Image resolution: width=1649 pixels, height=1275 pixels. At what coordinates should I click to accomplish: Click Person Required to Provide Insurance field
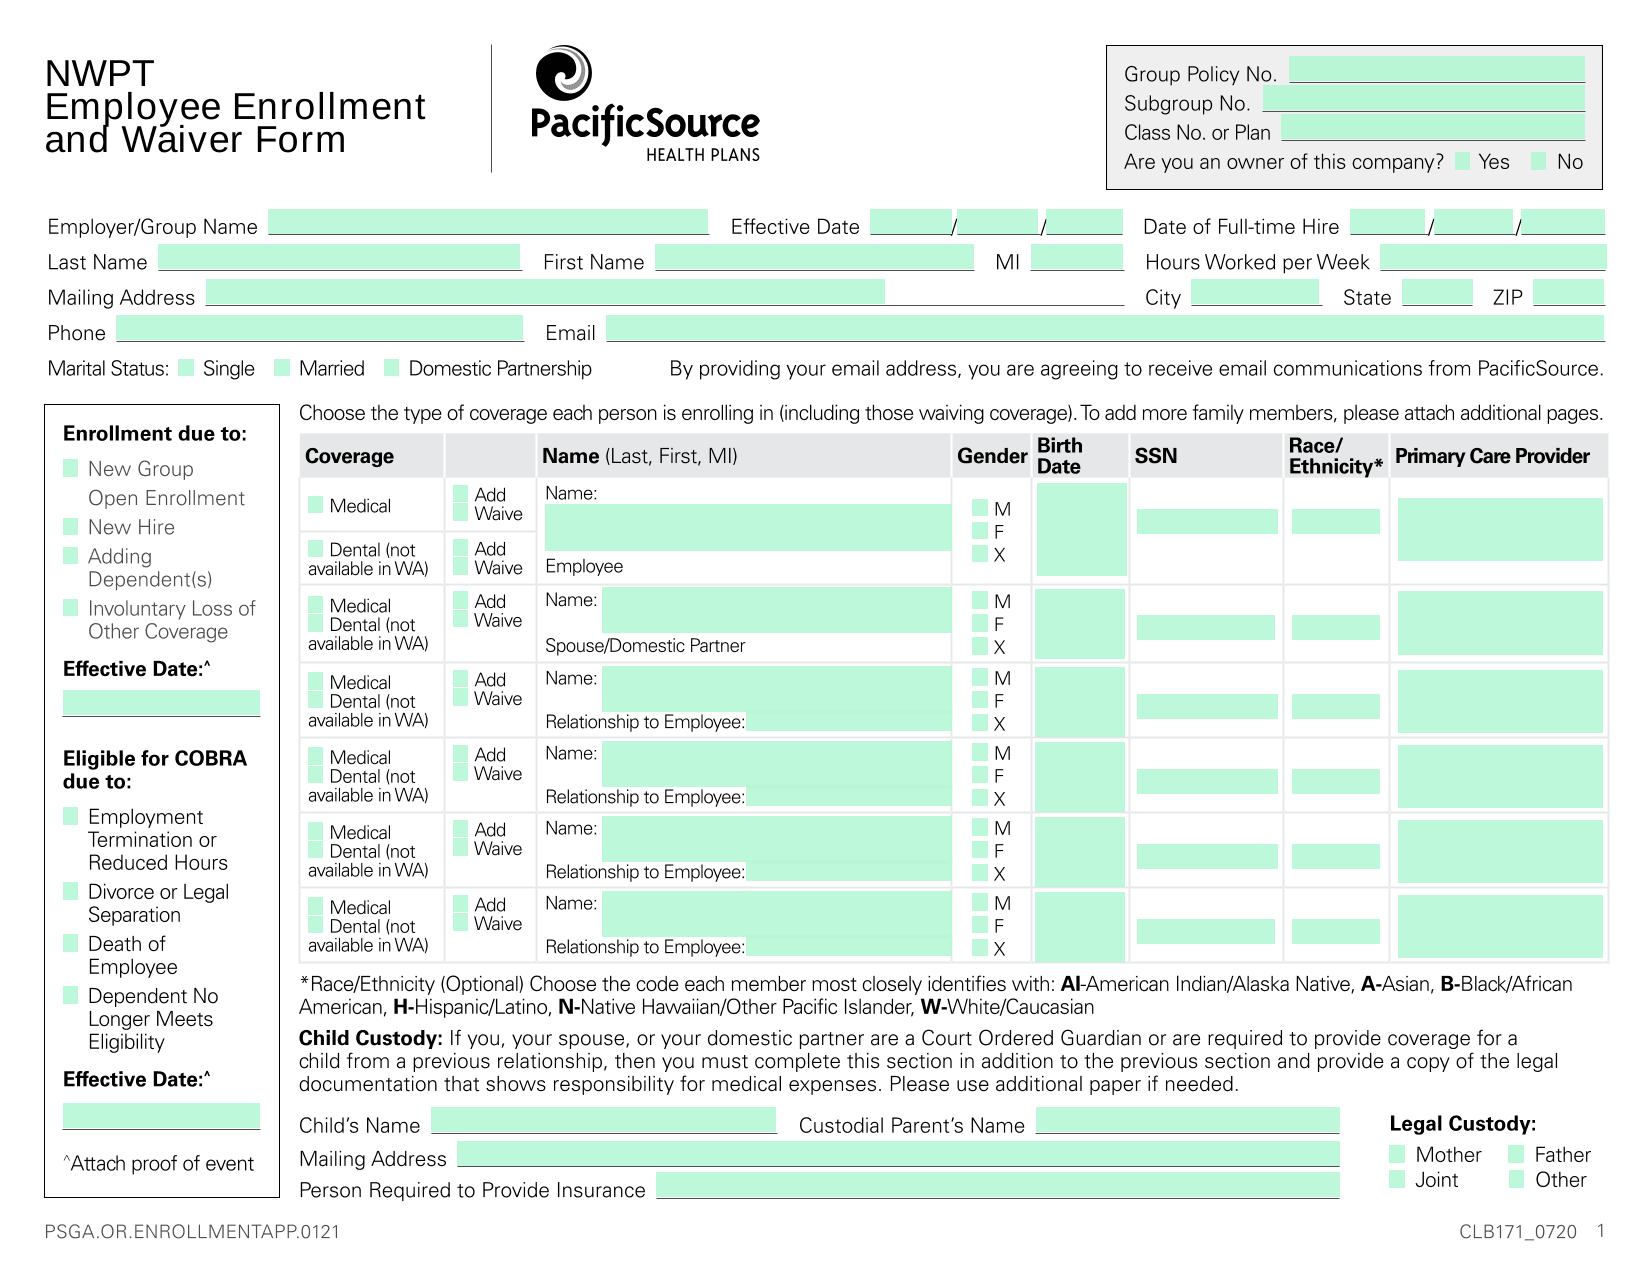(998, 1185)
